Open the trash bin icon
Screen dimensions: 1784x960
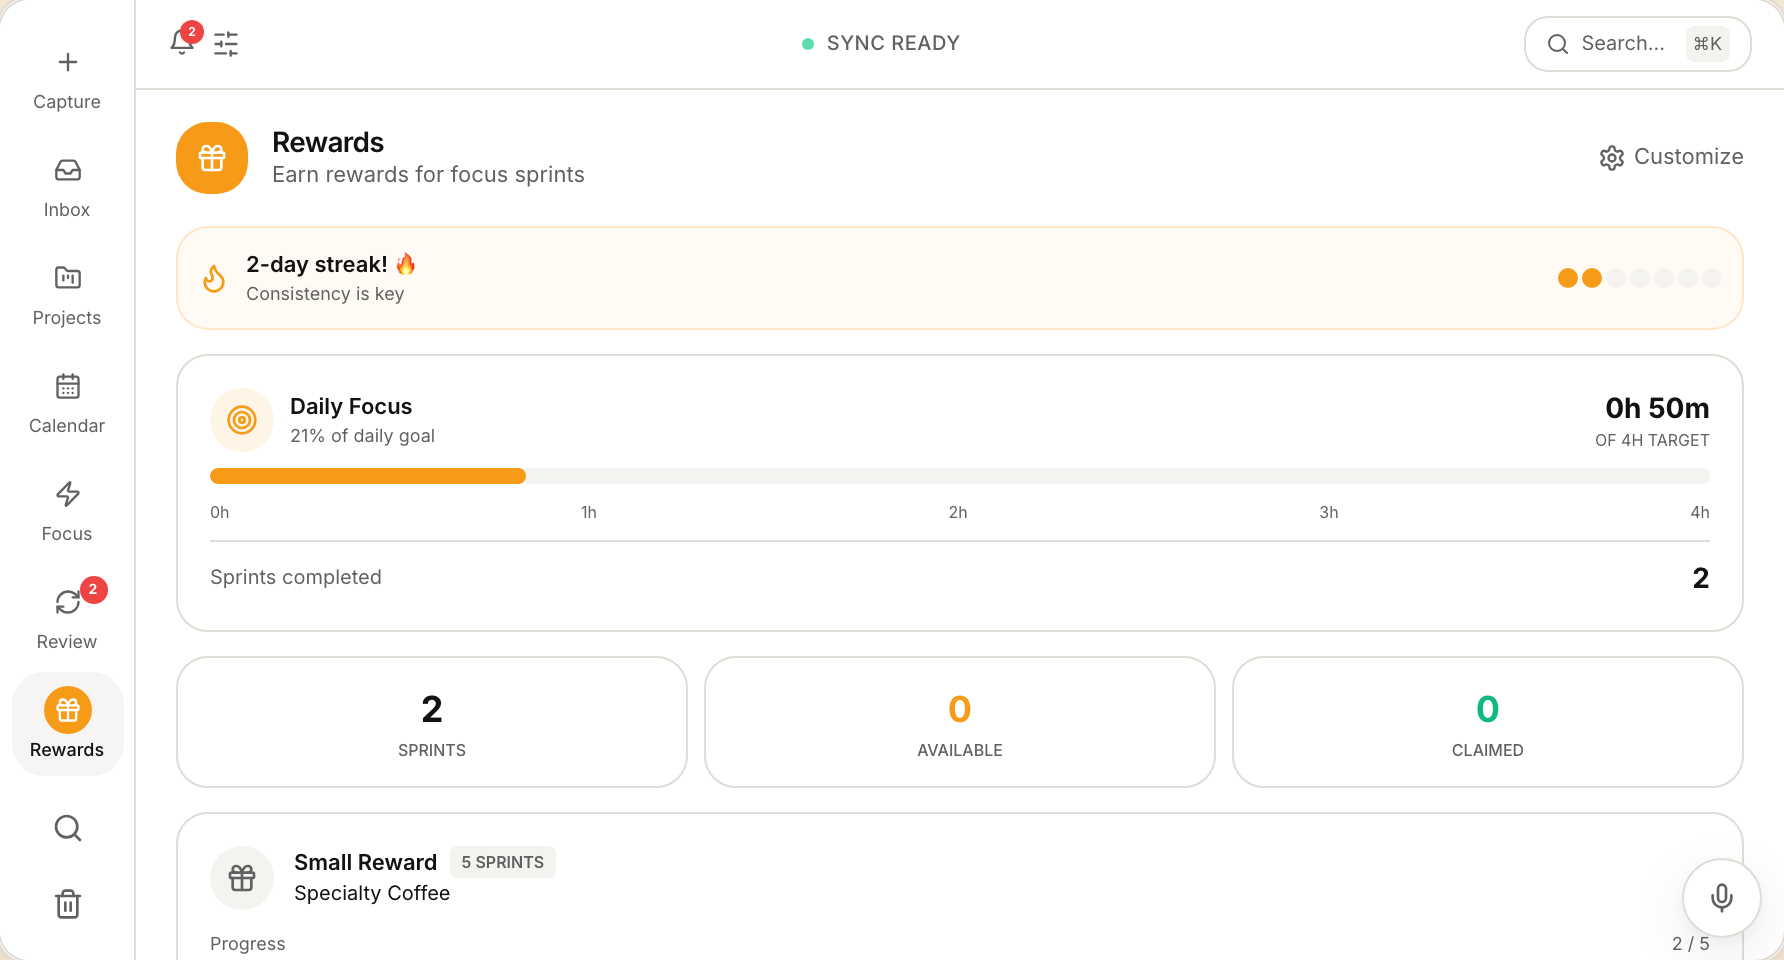tap(67, 904)
